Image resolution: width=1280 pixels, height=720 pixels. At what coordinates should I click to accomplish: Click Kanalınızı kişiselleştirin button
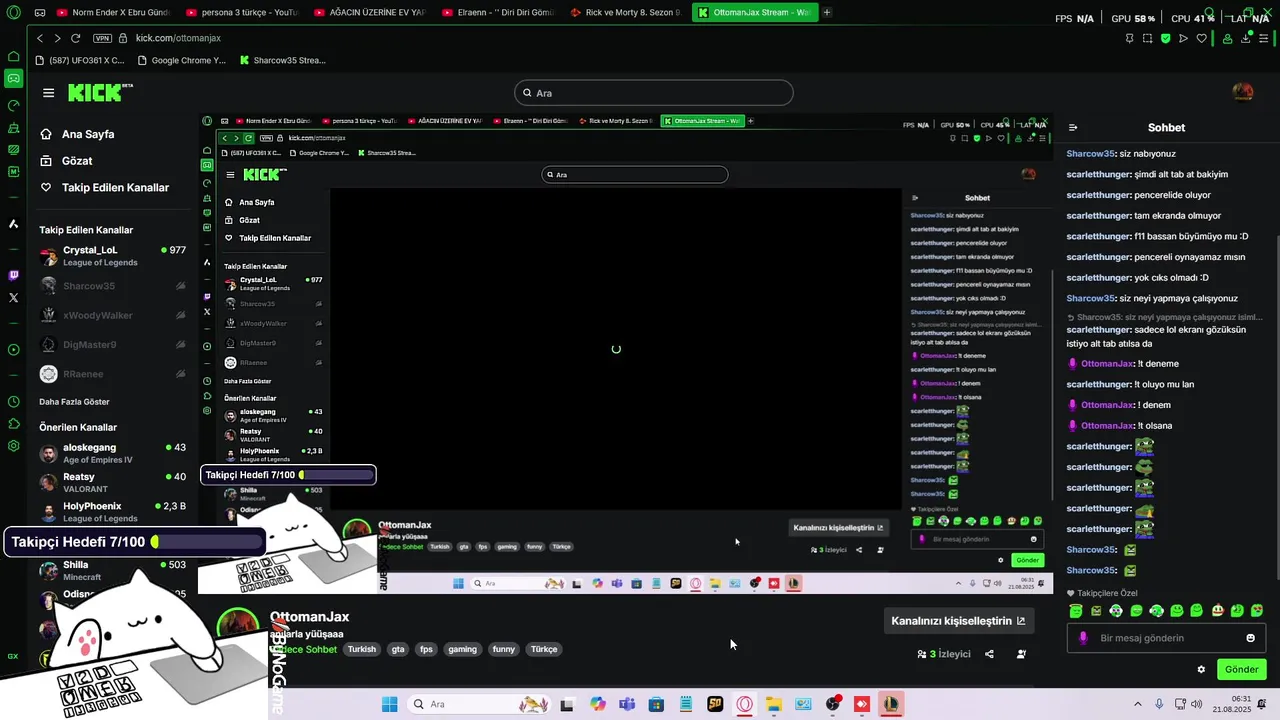click(958, 621)
